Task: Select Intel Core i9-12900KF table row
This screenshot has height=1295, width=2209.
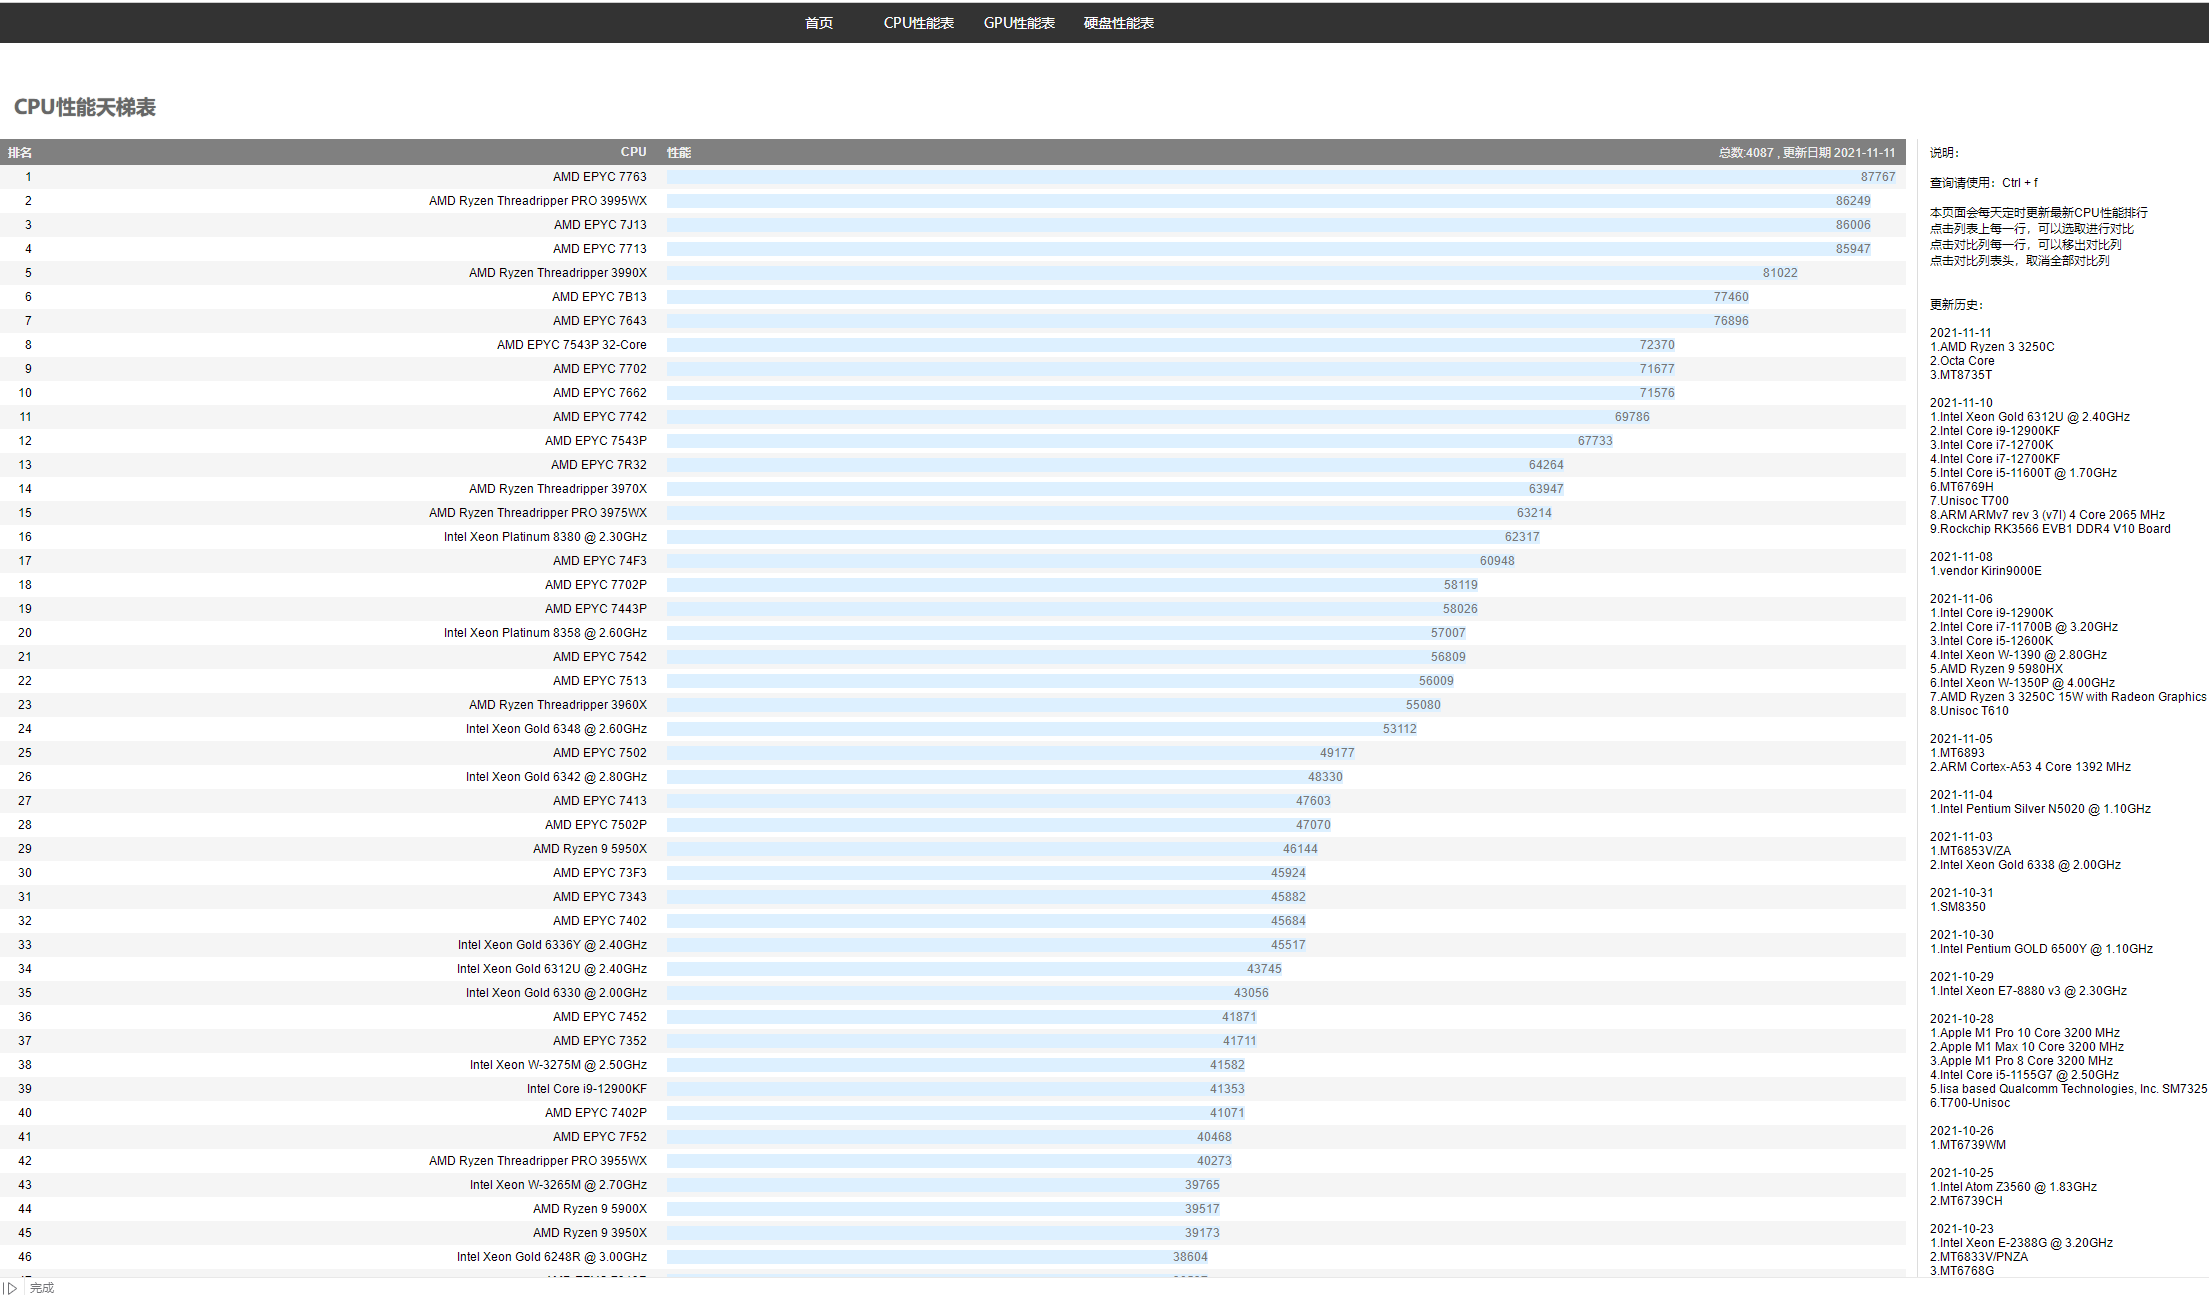Action: (953, 1089)
